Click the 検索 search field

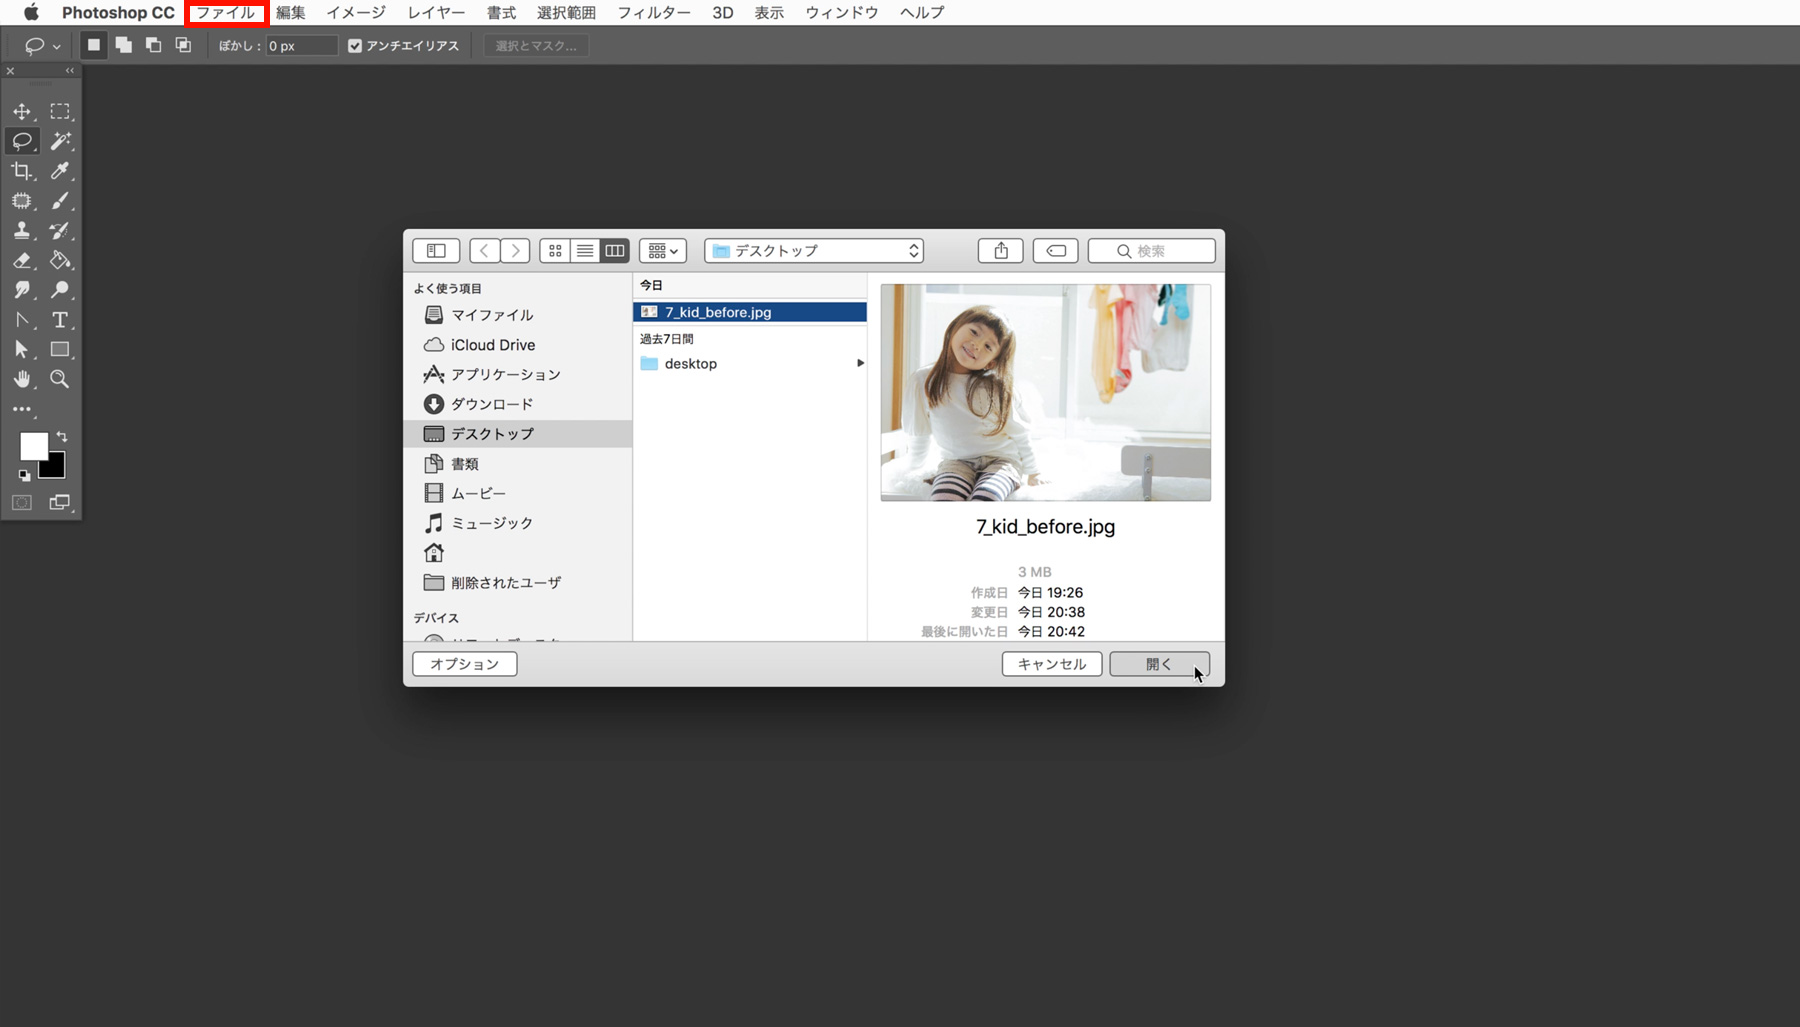pos(1152,251)
